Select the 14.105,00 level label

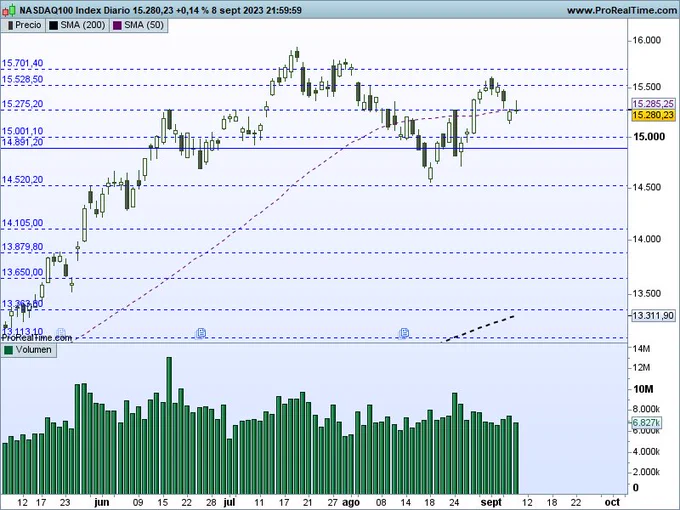23,223
